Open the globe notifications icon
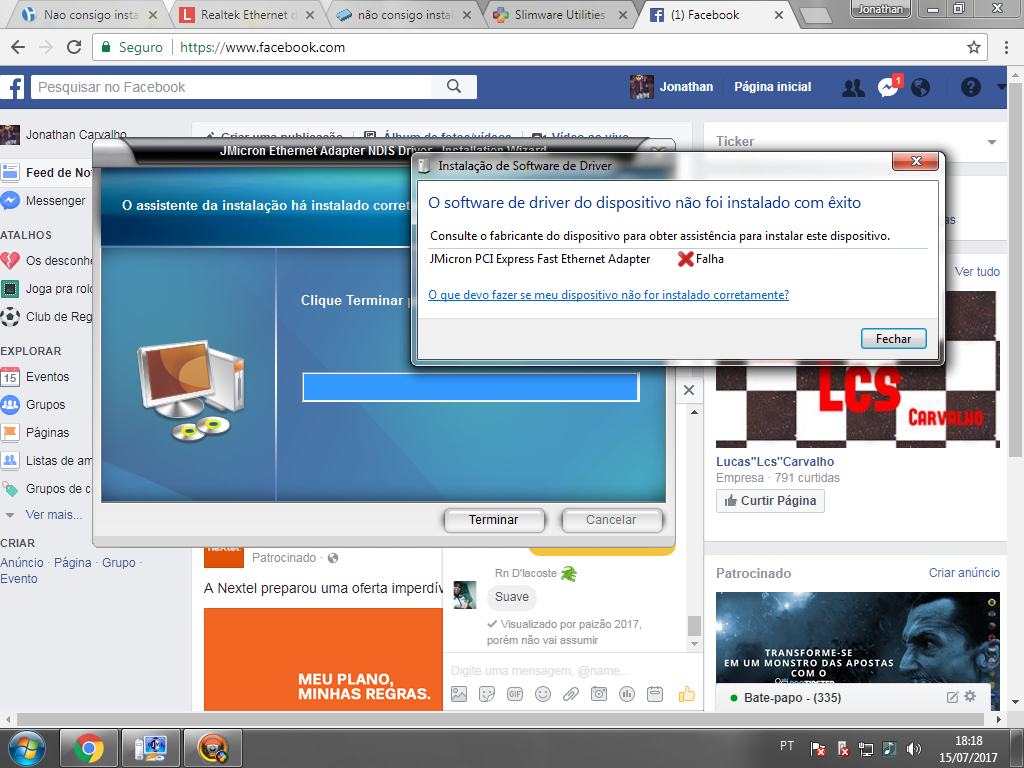This screenshot has height=768, width=1024. click(x=920, y=88)
